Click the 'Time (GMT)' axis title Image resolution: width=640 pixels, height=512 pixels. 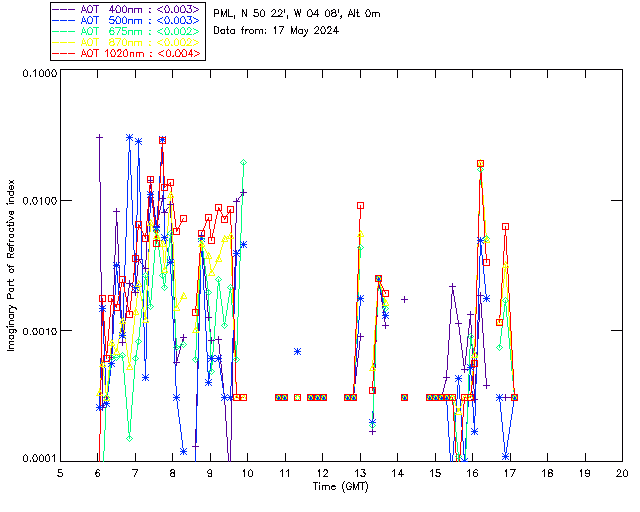340,487
